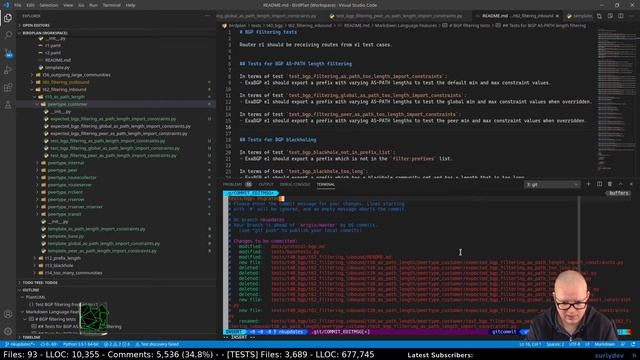
Task: Kill terminal with trash icon
Action: [610, 184]
